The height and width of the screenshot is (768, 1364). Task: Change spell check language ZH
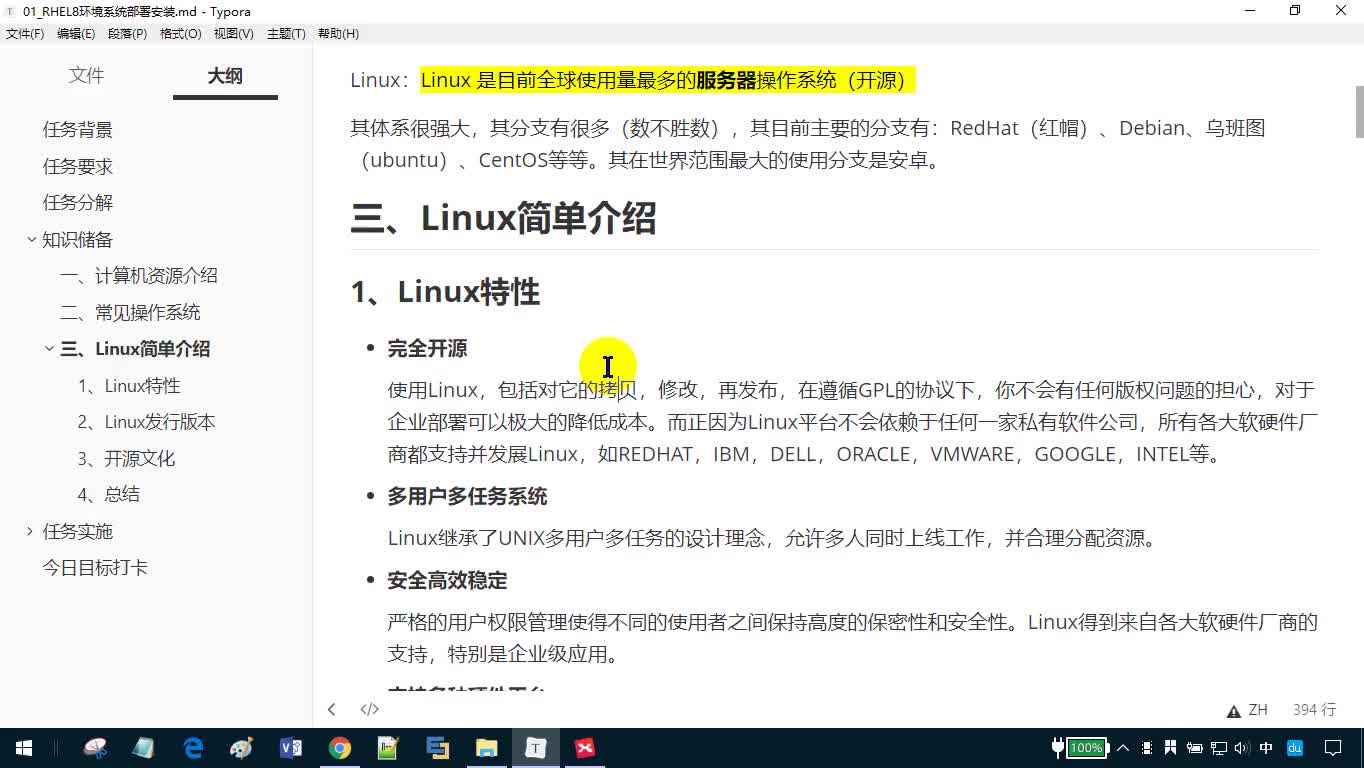[x=1258, y=709]
